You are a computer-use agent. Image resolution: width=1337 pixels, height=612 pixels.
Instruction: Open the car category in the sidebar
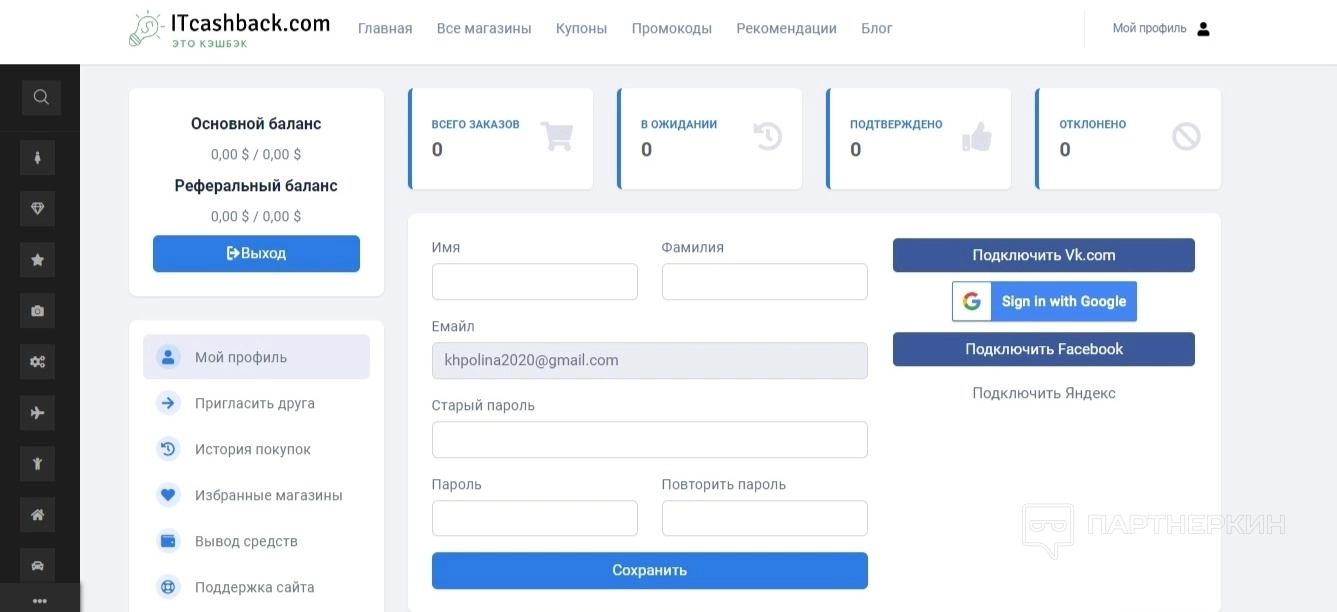[38, 565]
